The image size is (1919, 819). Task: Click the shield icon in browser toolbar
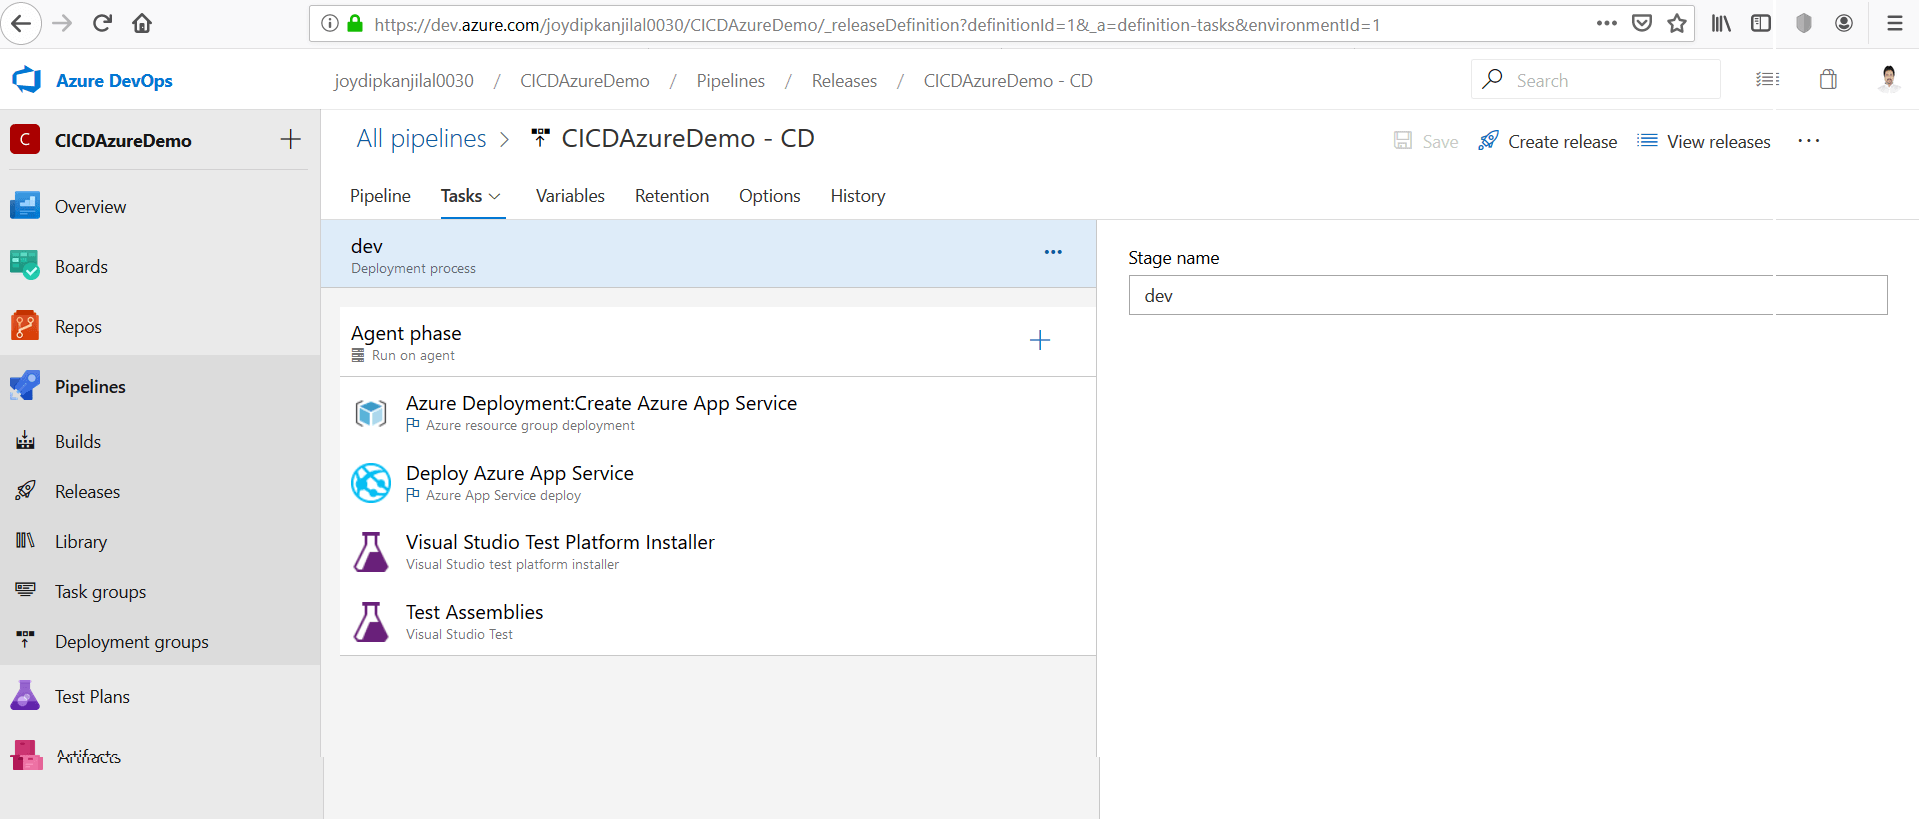point(1804,23)
